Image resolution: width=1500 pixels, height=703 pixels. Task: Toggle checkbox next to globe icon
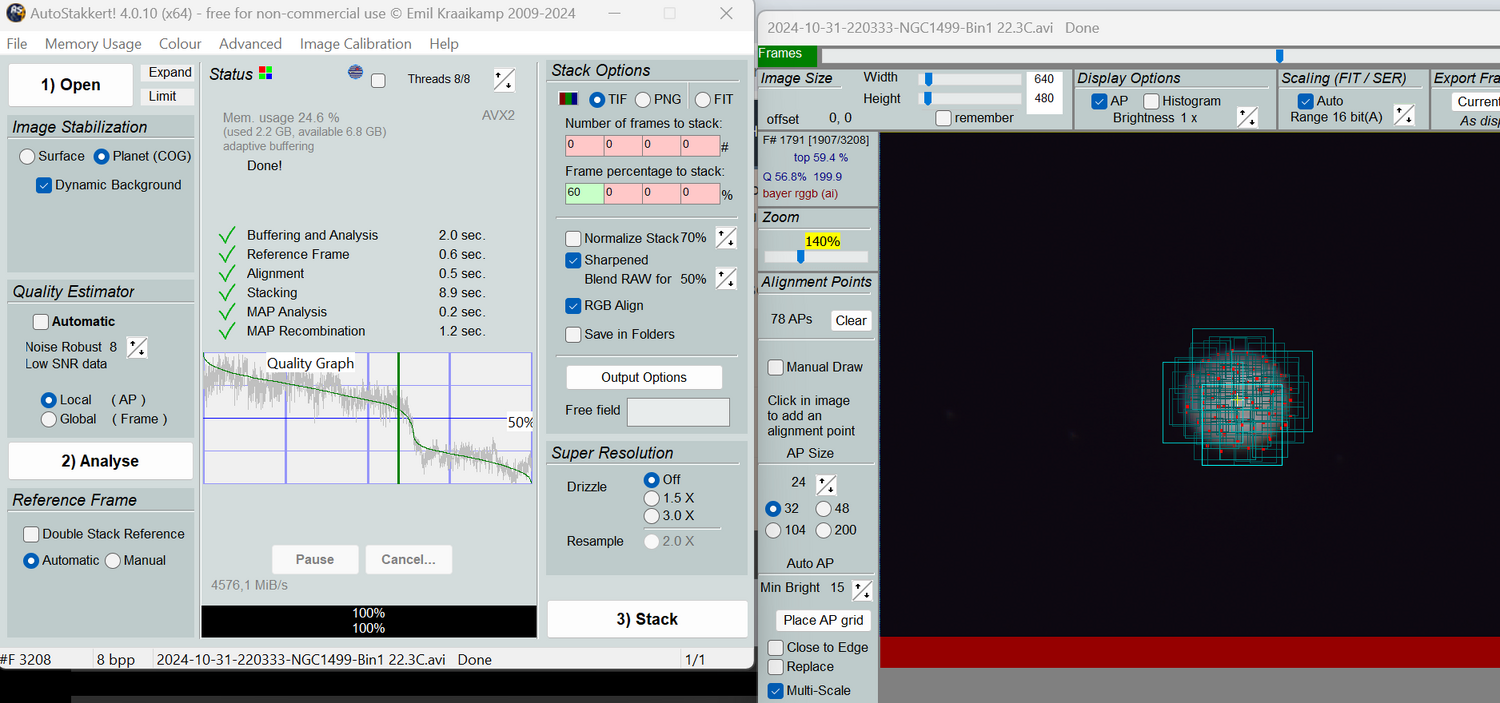click(x=378, y=81)
